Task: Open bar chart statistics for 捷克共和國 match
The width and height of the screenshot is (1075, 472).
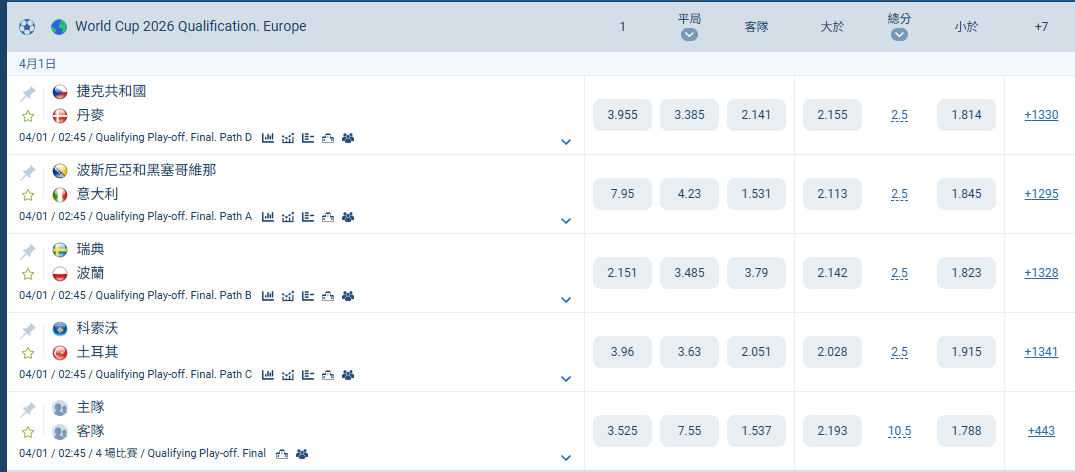Action: point(268,138)
